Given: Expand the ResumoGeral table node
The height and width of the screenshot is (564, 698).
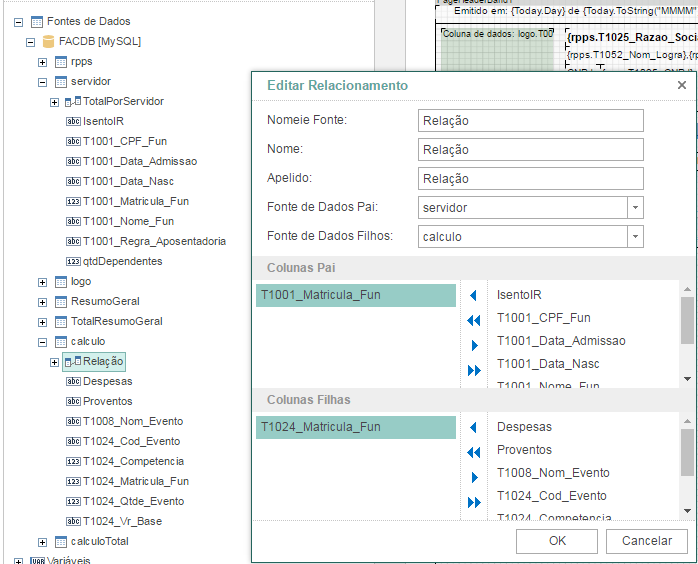Looking at the screenshot, I should 42,302.
